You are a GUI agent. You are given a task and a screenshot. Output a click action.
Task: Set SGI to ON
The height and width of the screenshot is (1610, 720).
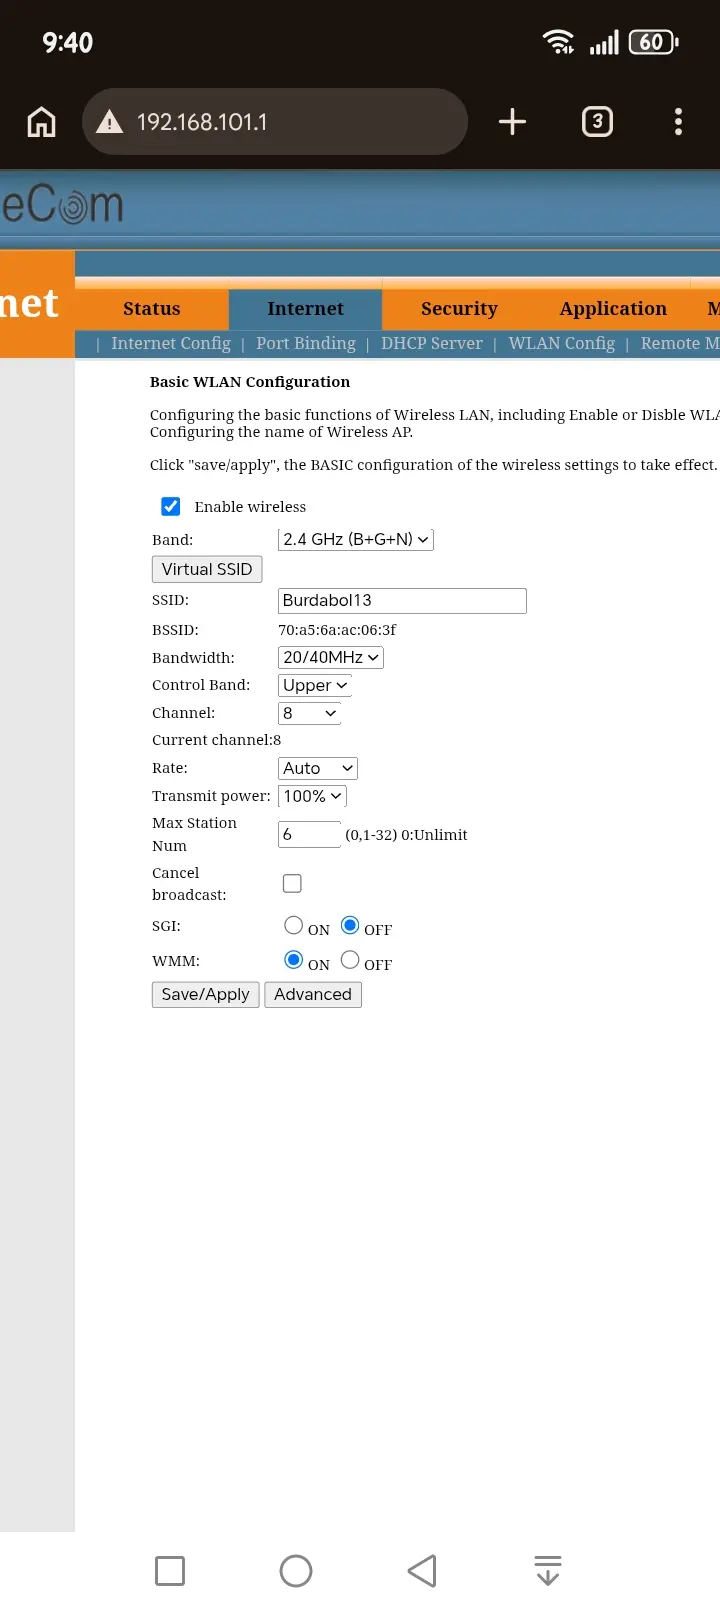(x=293, y=925)
